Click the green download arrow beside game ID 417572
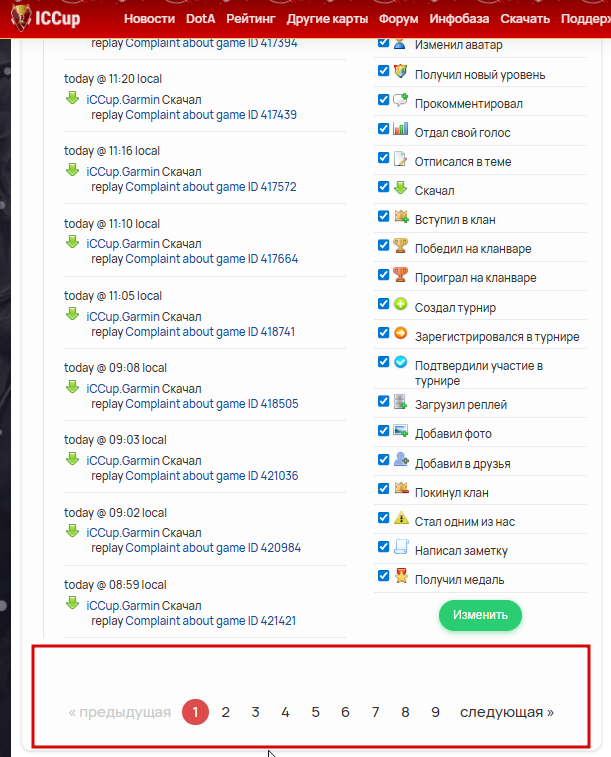Screen dimensions: 611x757 [x=72, y=170]
